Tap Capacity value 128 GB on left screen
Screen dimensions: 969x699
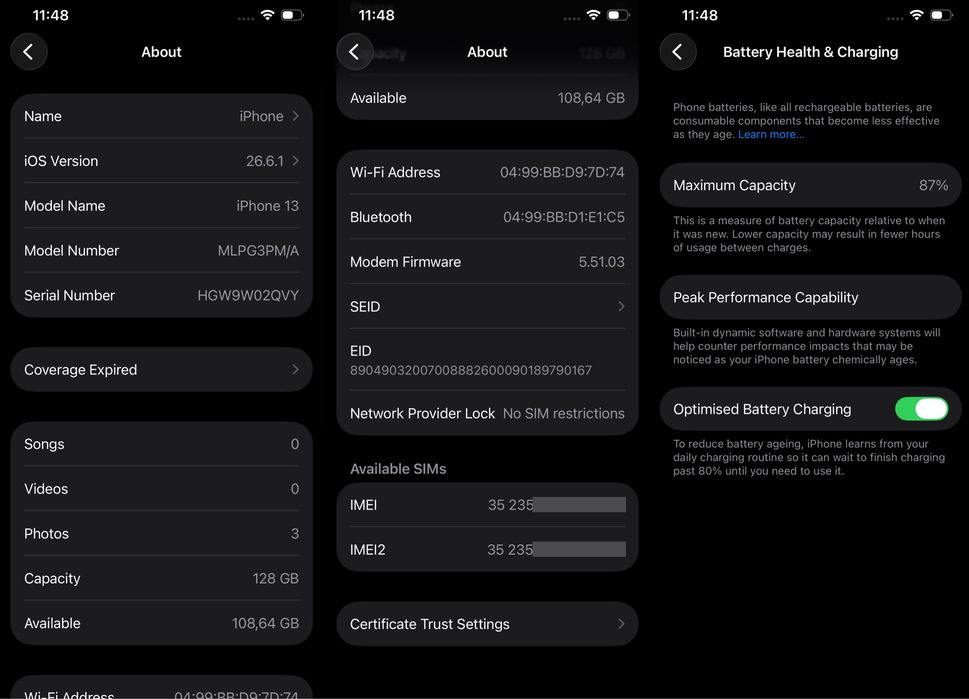[x=276, y=578]
